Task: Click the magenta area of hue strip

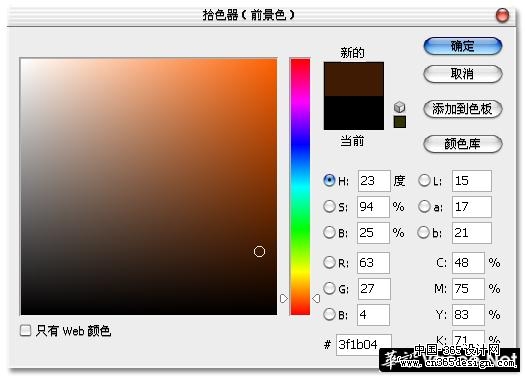Action: [300, 100]
